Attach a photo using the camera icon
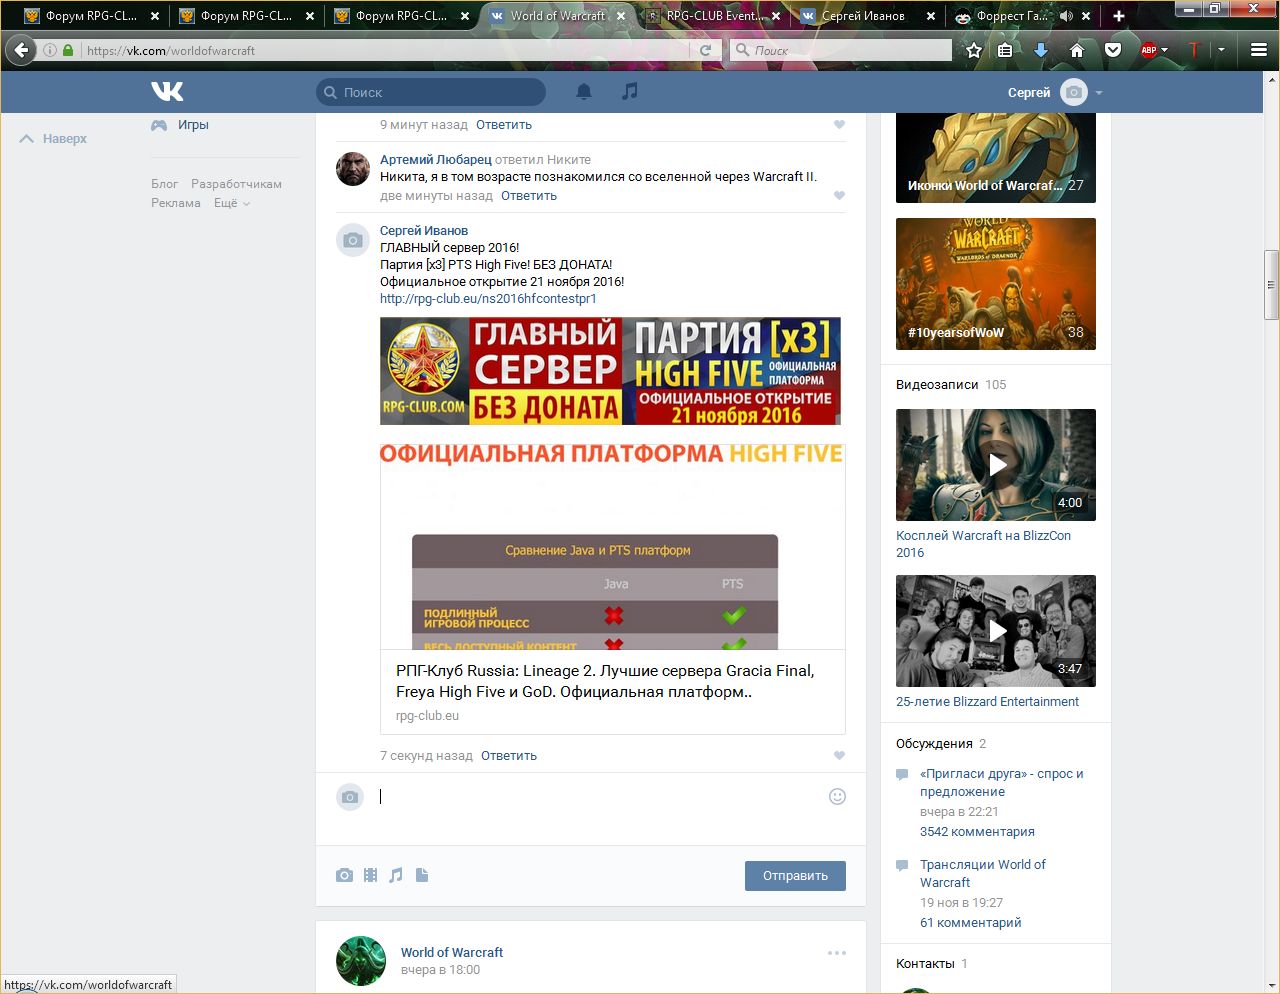The image size is (1280, 994). coord(345,875)
